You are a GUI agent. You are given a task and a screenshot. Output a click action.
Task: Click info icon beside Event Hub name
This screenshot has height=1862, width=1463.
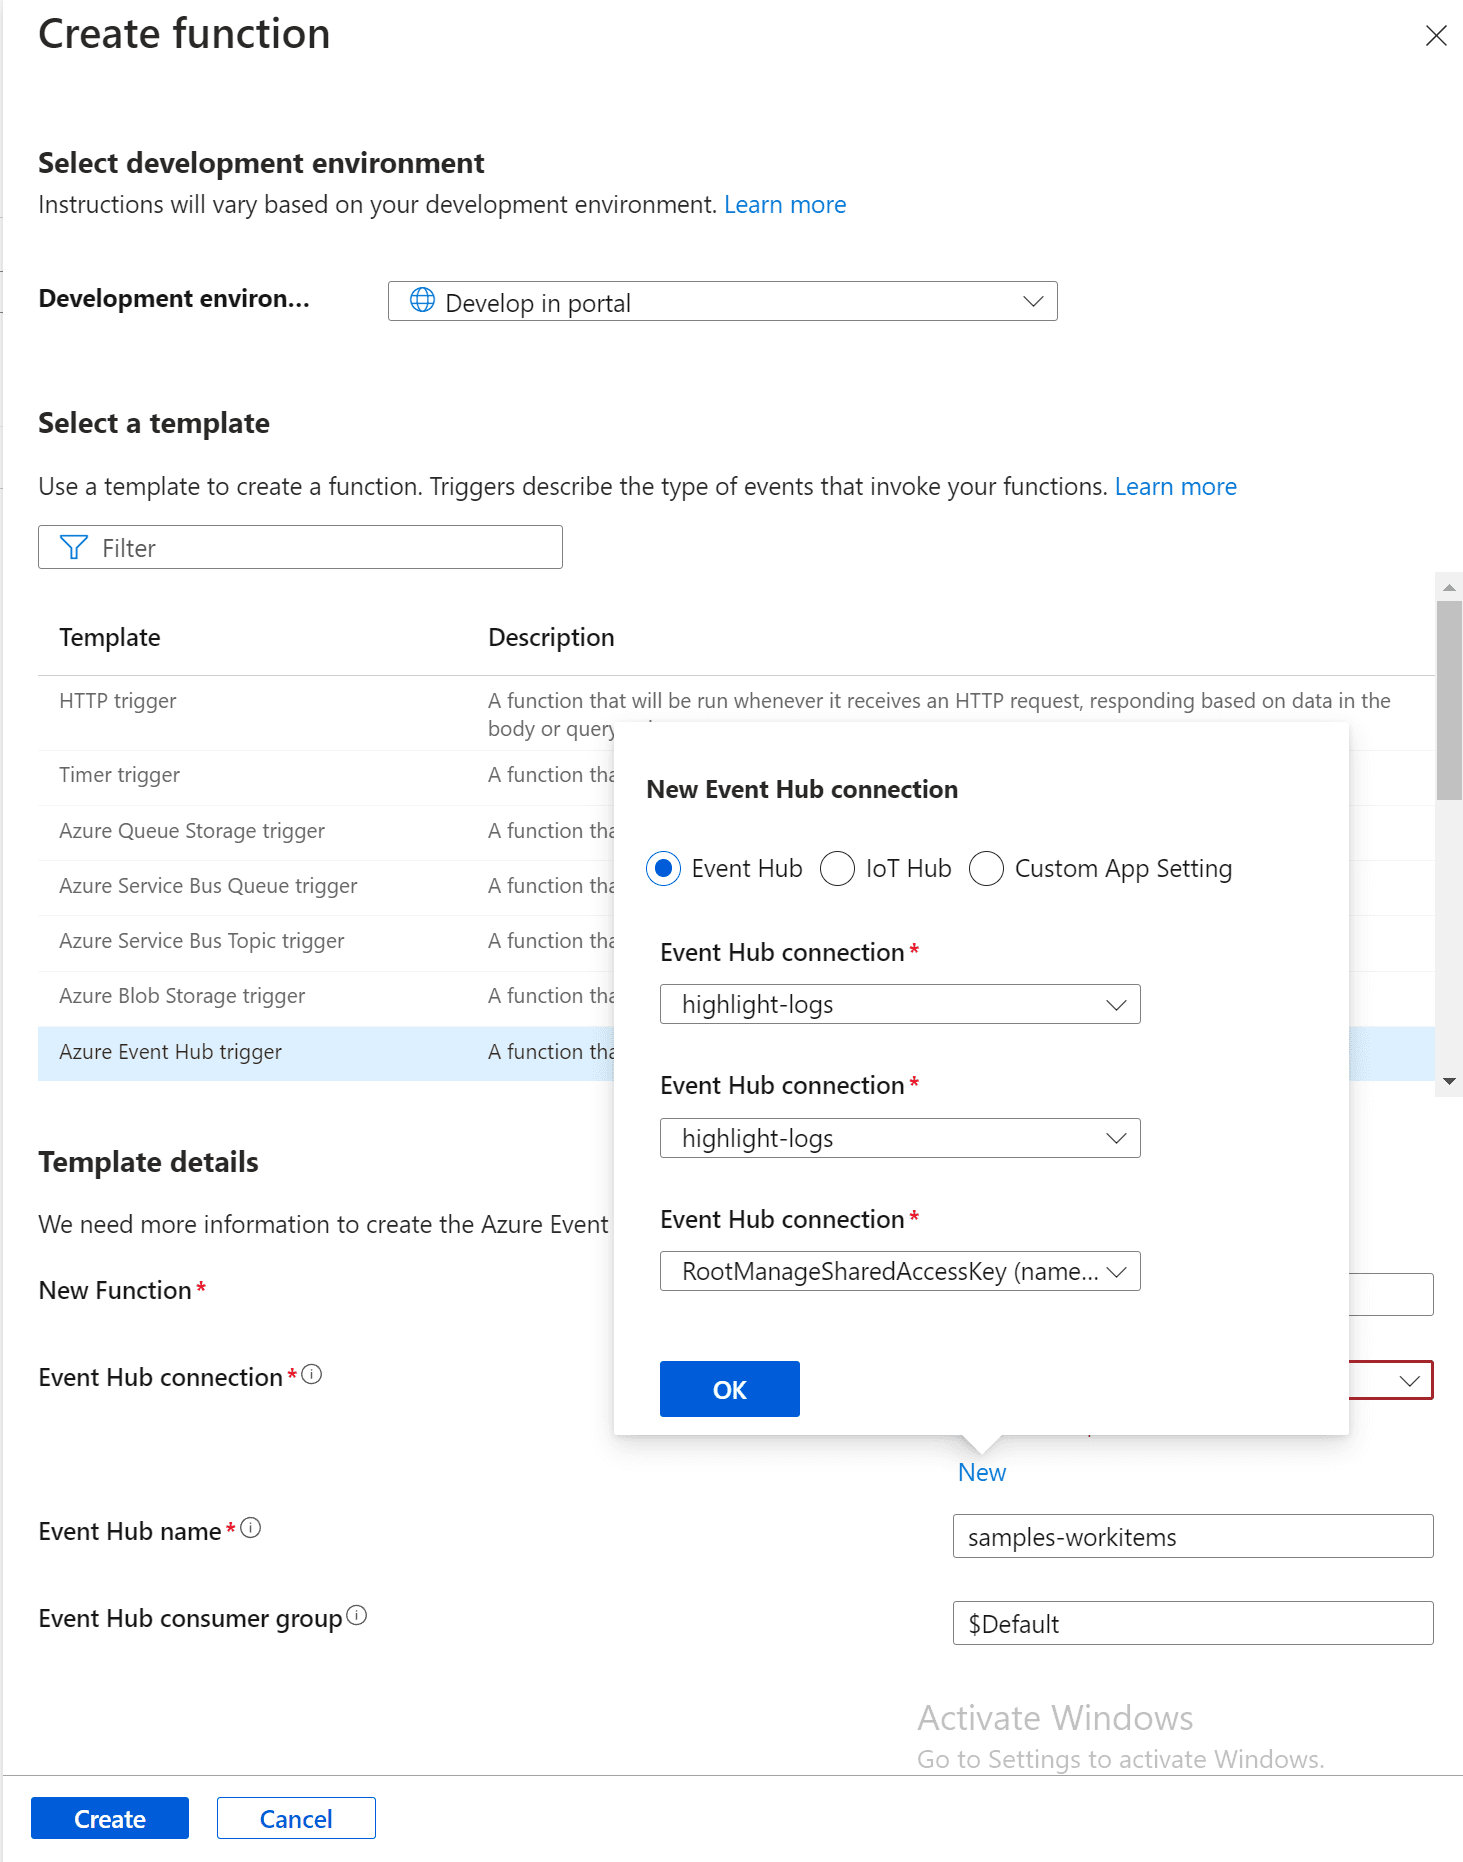click(251, 1528)
